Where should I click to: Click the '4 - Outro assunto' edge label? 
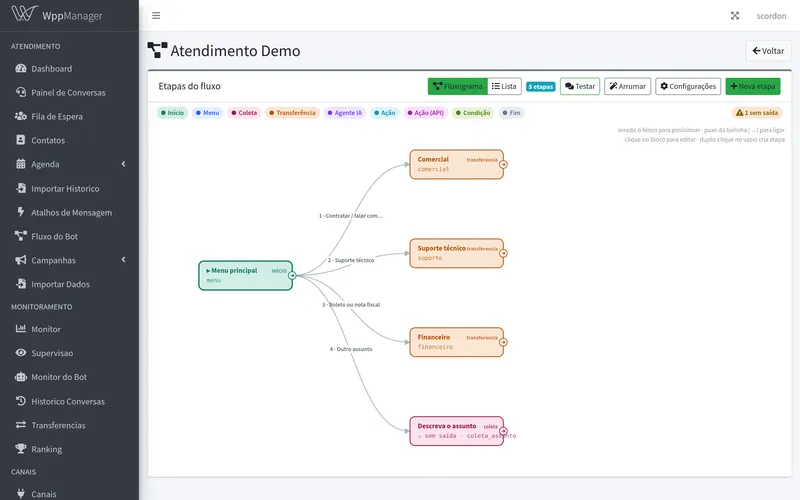tap(351, 349)
